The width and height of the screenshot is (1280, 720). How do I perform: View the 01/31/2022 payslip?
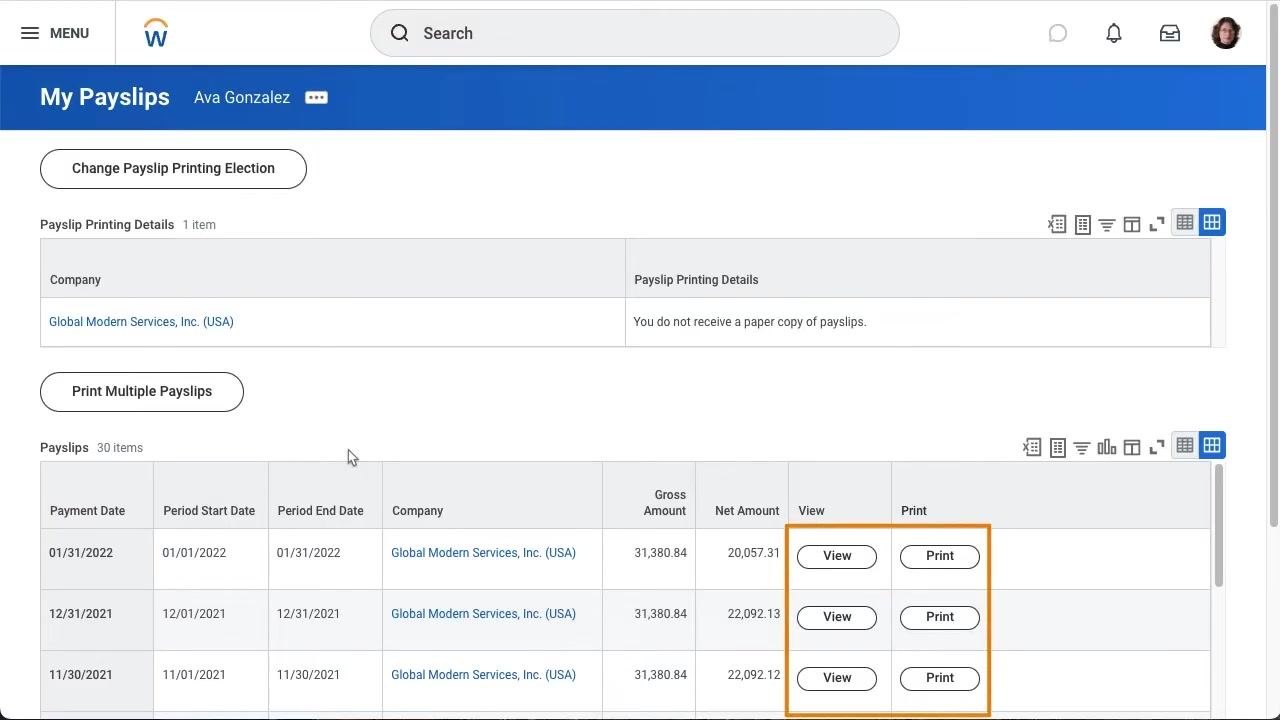[837, 556]
